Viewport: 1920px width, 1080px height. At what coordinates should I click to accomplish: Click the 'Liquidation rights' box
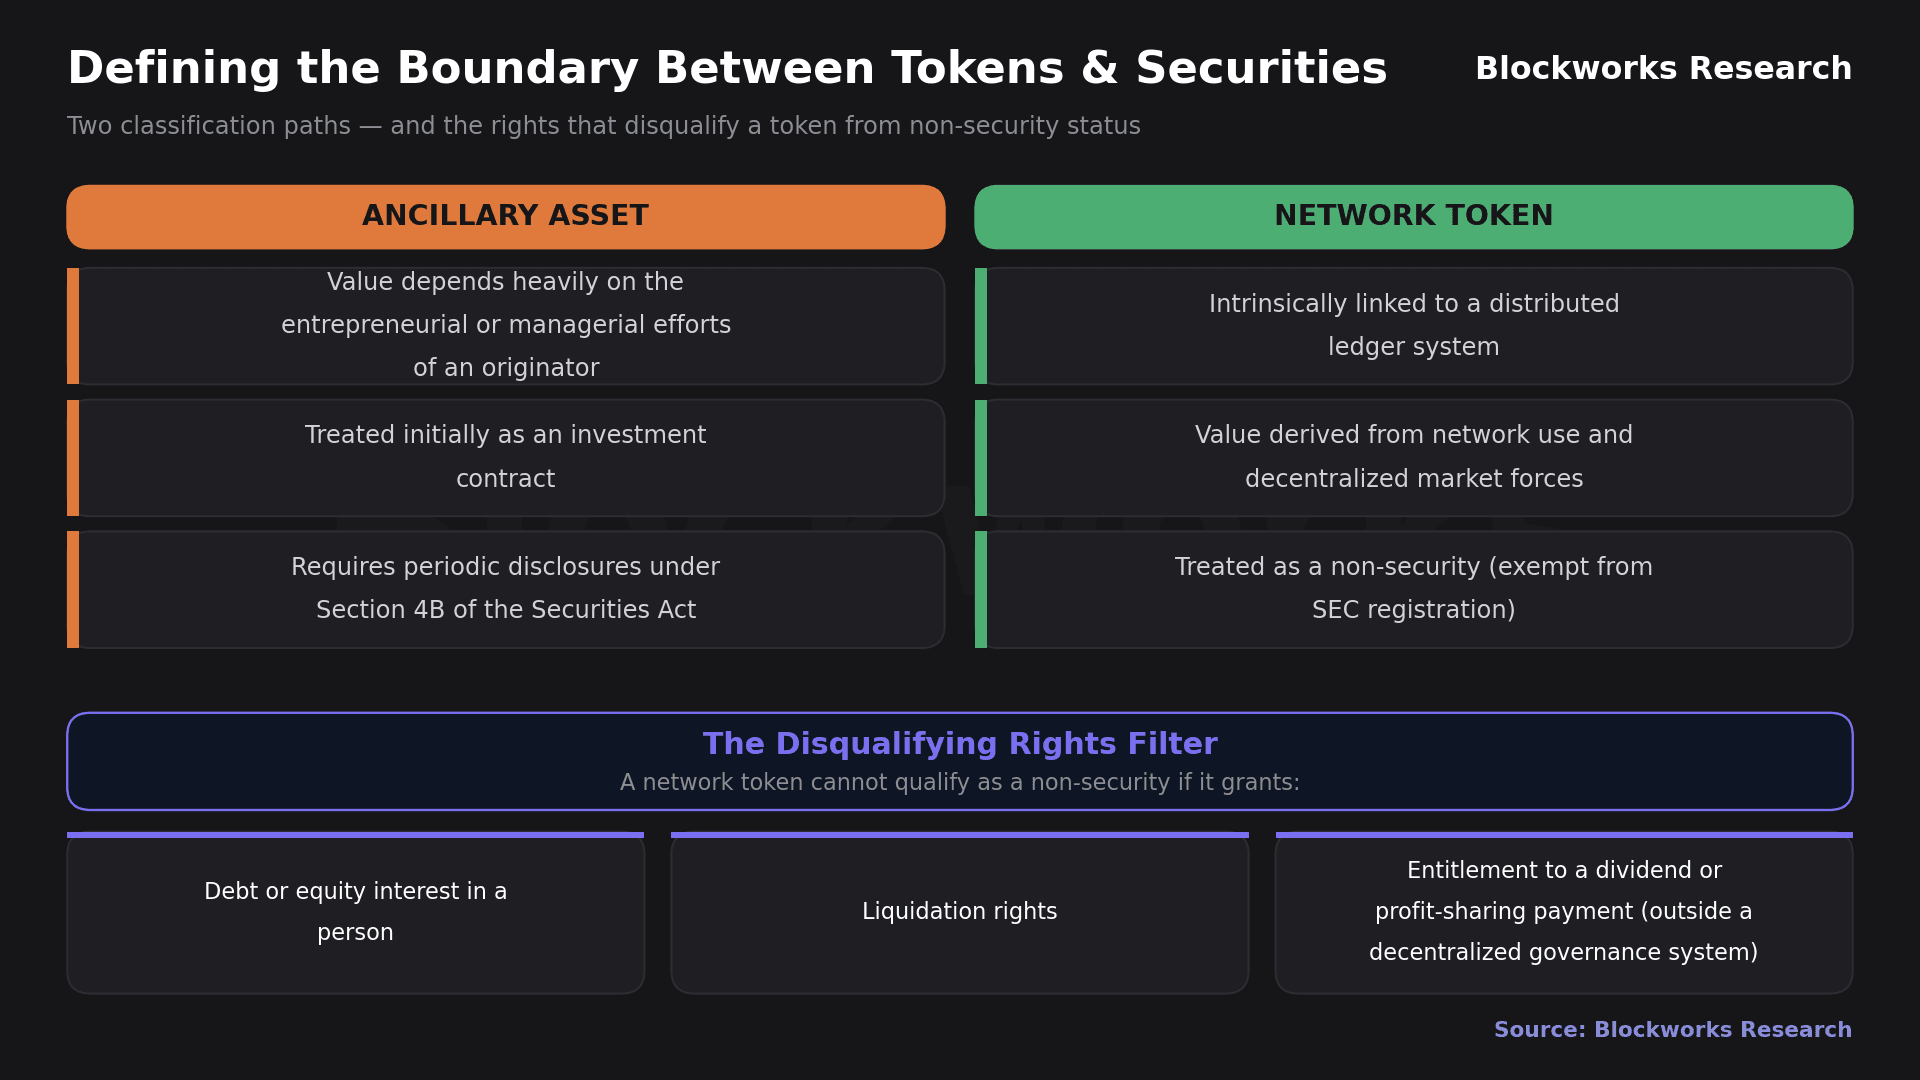(960, 913)
